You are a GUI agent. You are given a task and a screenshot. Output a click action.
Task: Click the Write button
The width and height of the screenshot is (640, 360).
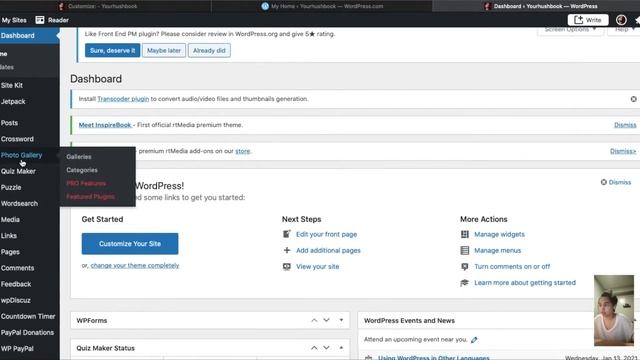coord(588,20)
